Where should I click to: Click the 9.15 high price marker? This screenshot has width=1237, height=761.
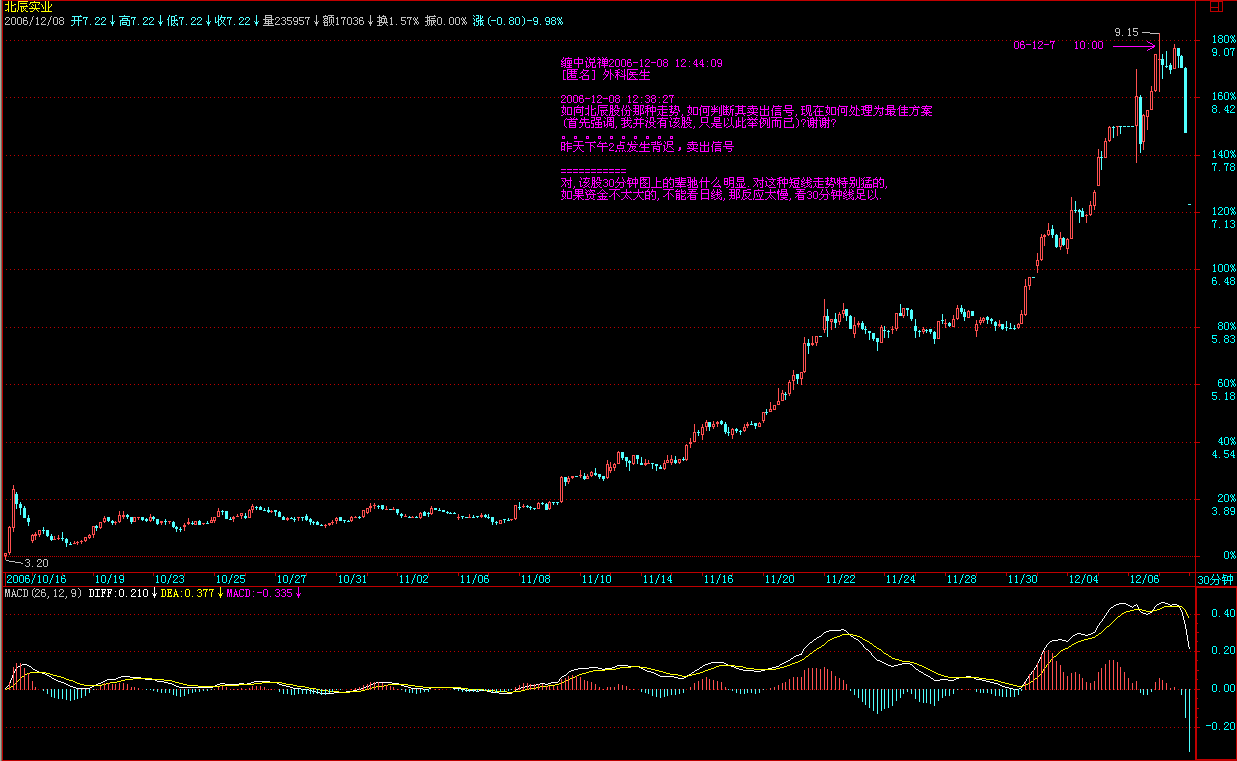pyautogui.click(x=1127, y=33)
